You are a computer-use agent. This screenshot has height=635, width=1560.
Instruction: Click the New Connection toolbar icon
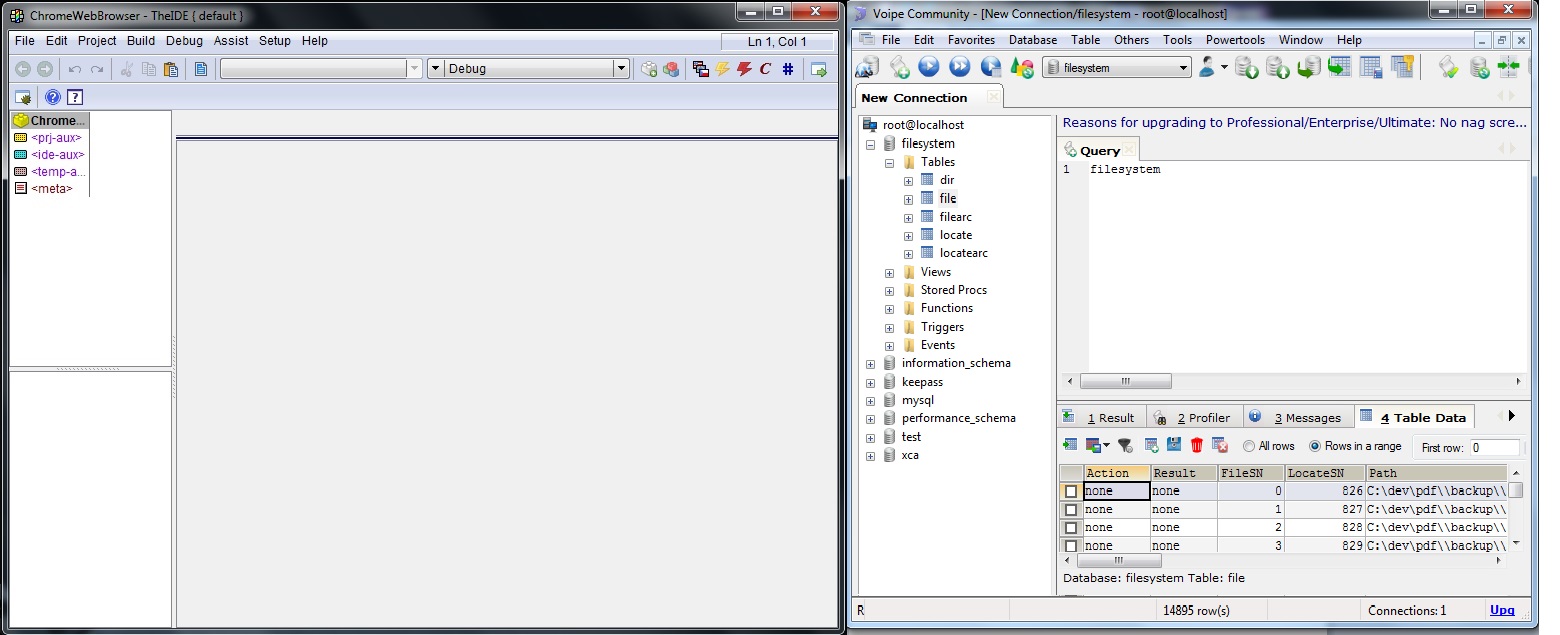[x=868, y=67]
